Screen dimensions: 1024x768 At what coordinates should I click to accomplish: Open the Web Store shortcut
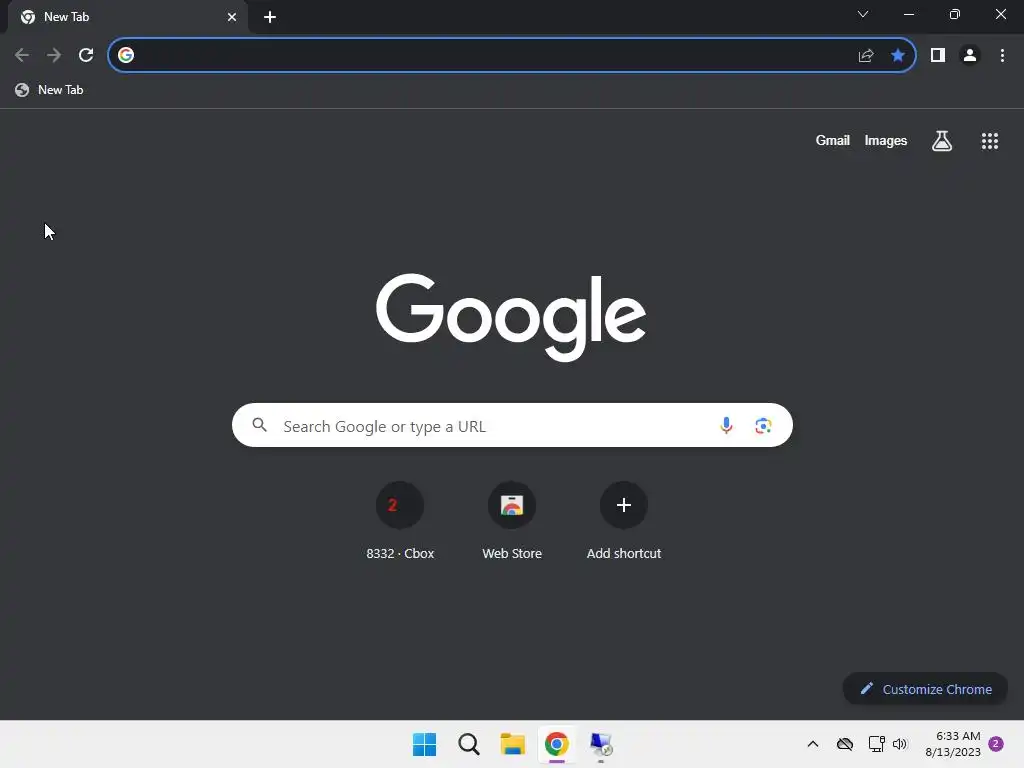(512, 521)
